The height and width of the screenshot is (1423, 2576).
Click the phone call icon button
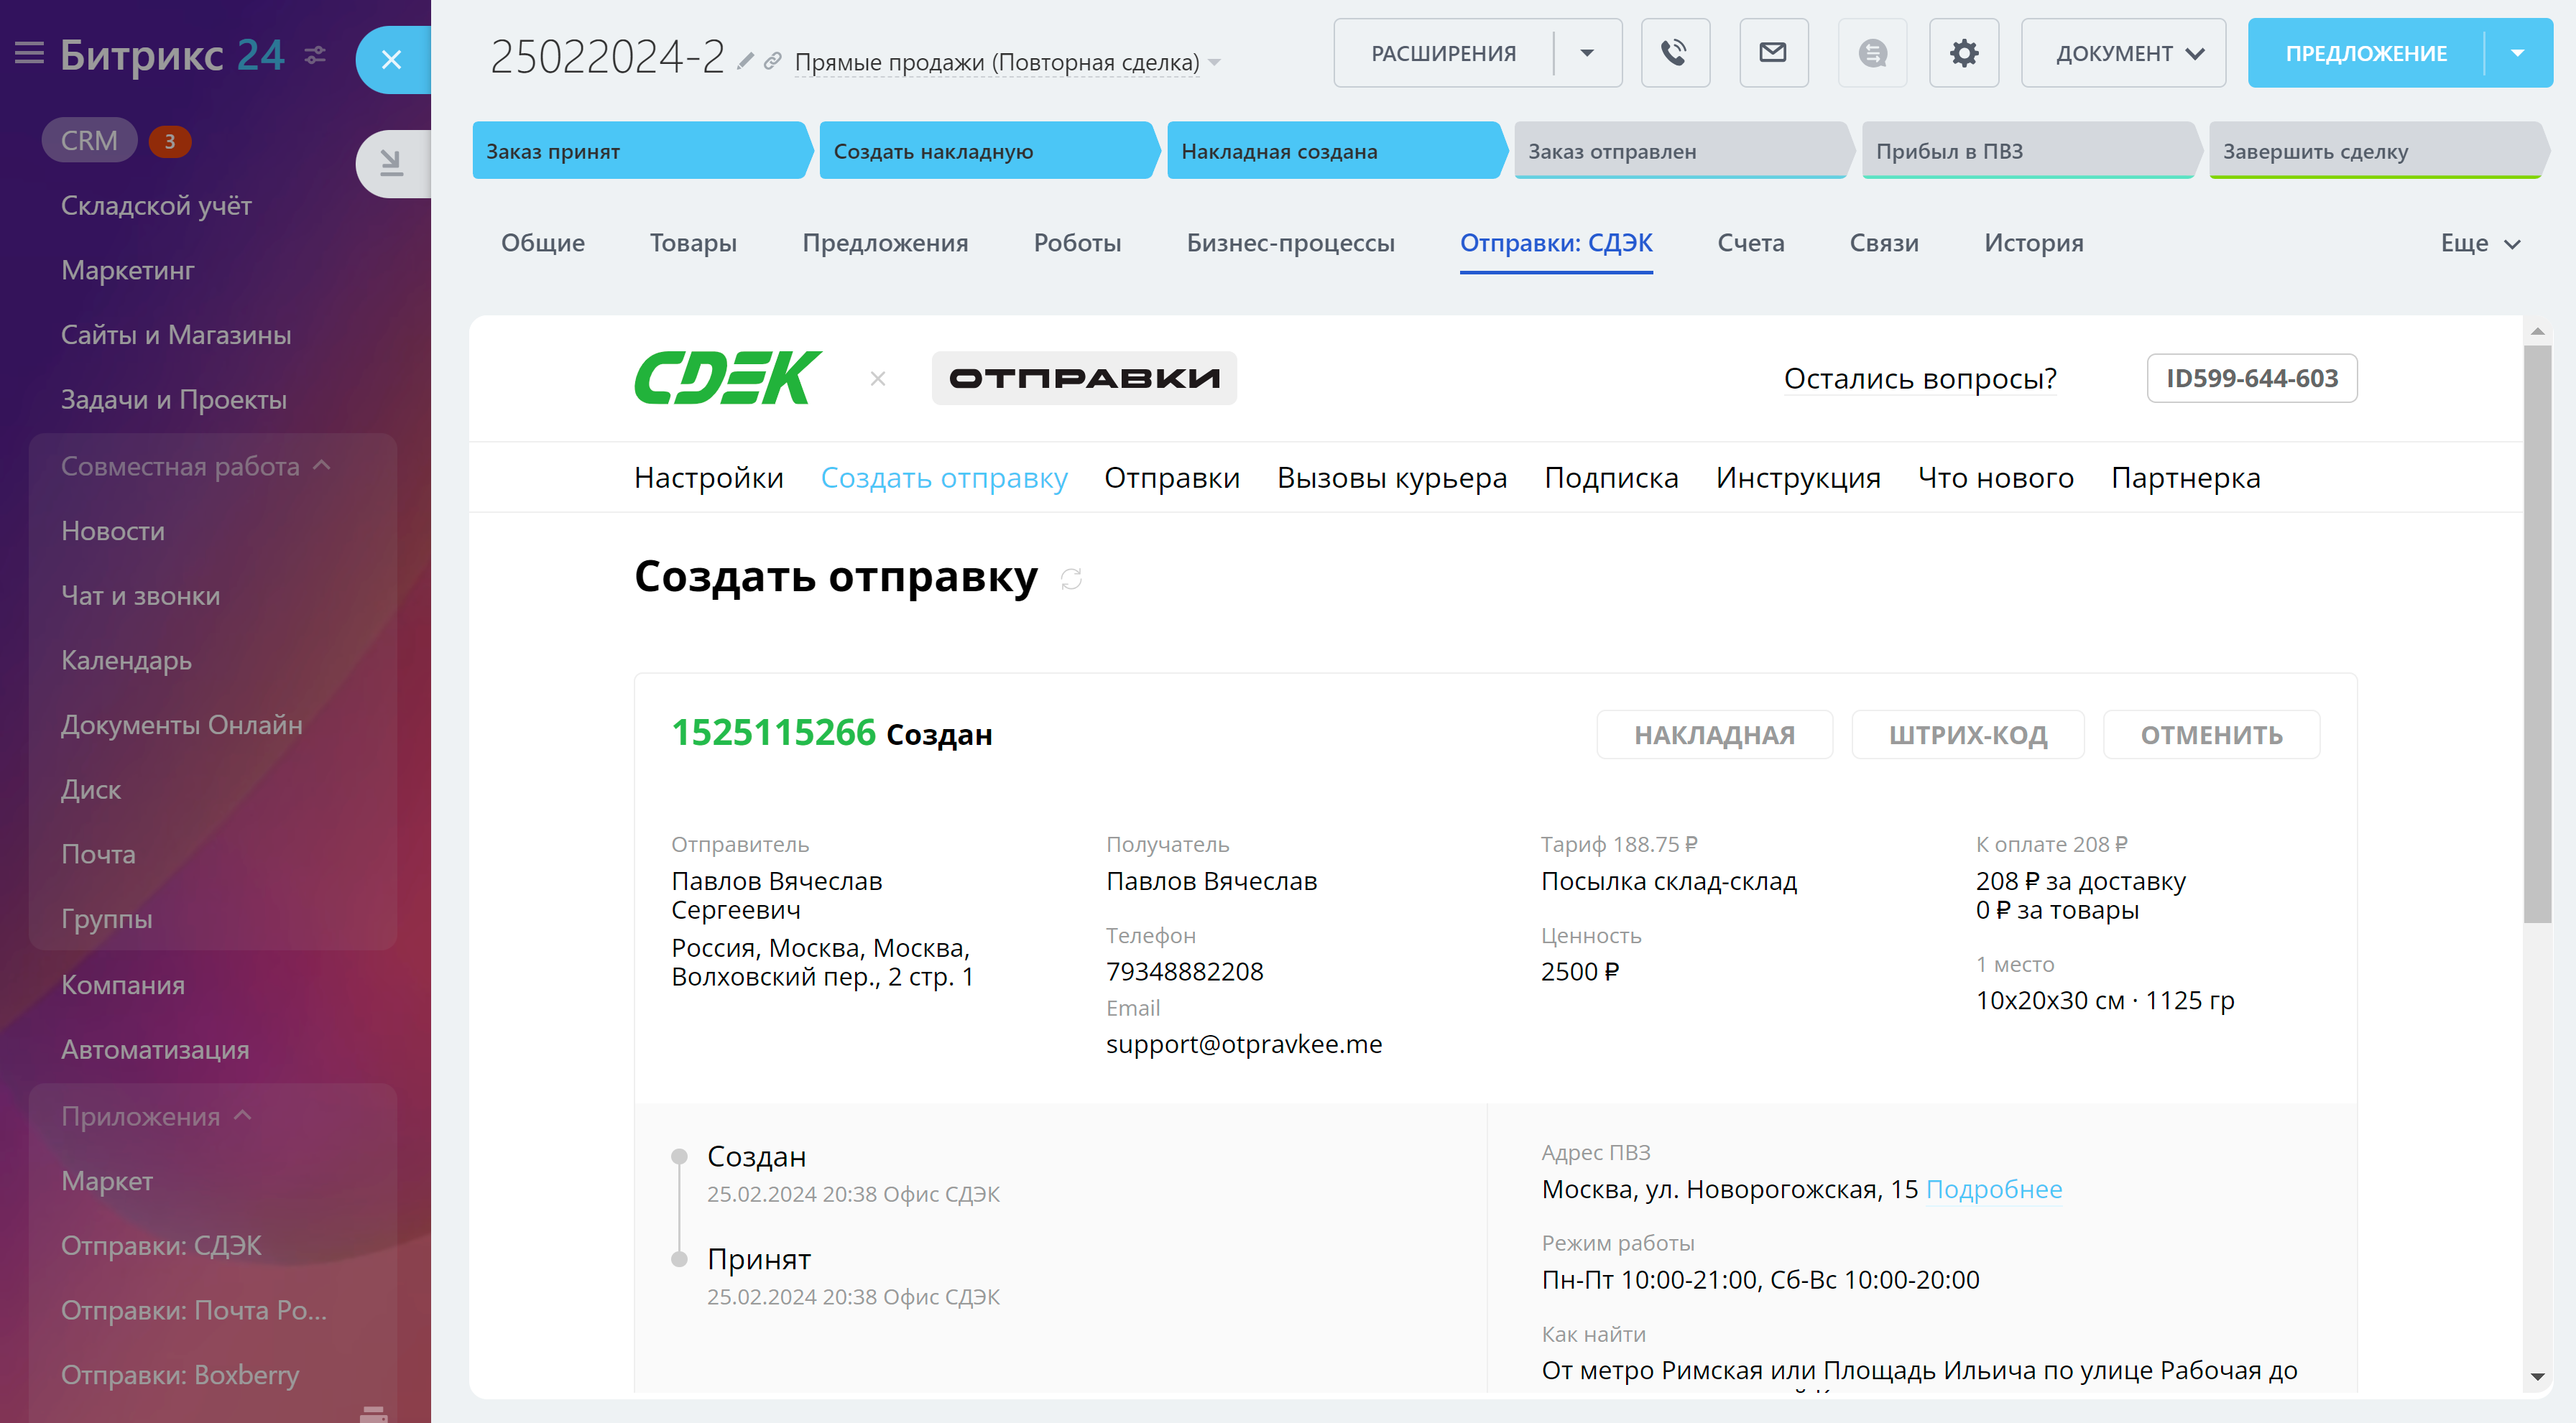[1675, 53]
